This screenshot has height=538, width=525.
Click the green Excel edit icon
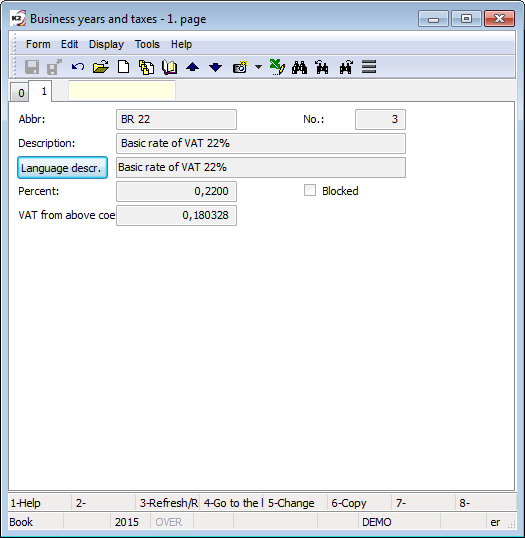(x=277, y=67)
